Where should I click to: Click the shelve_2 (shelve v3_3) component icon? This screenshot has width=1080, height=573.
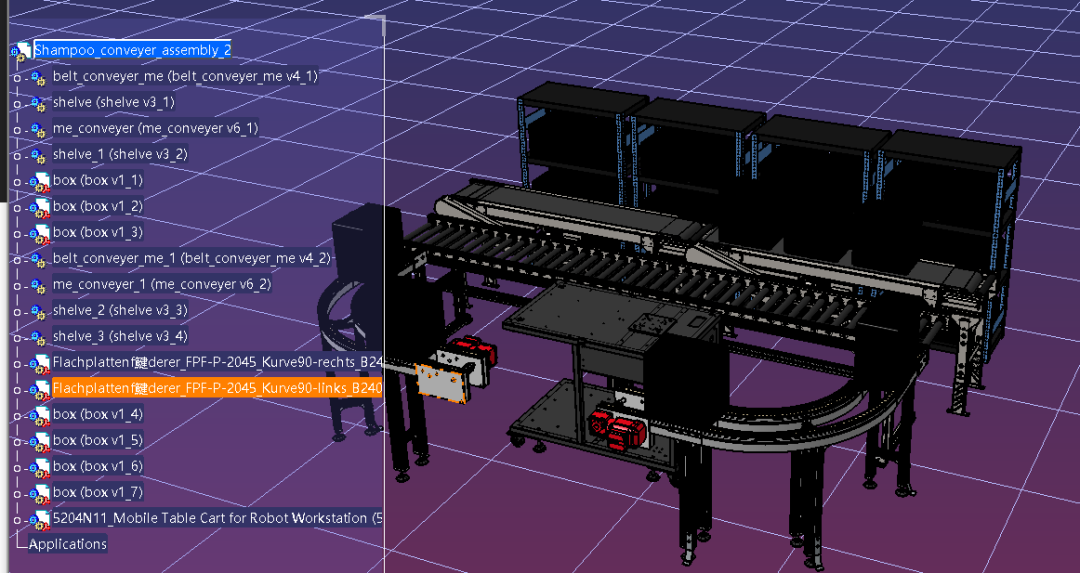[39, 311]
